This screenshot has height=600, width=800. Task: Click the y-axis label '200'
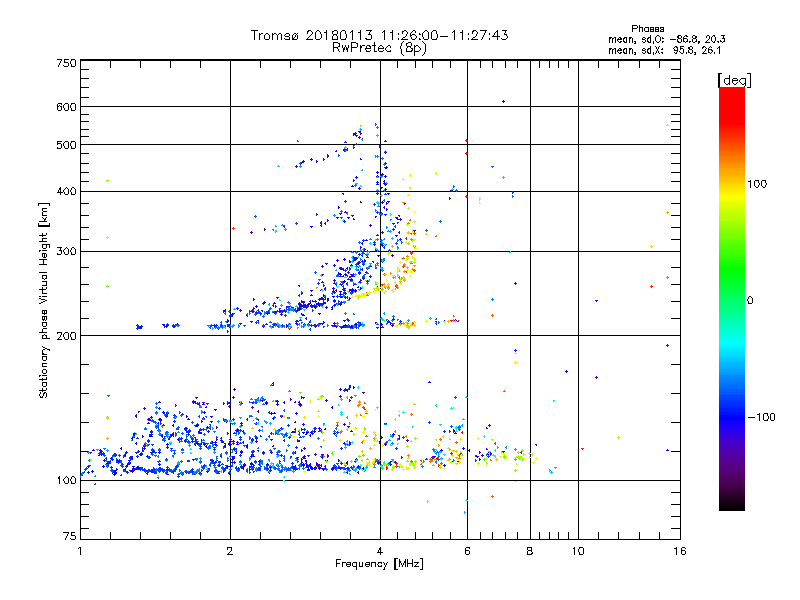coord(67,336)
